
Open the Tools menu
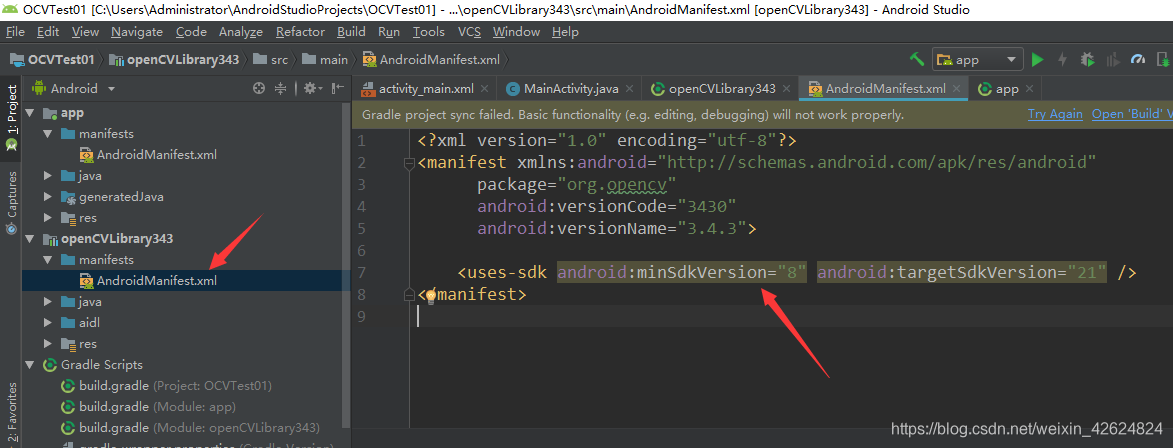(429, 31)
